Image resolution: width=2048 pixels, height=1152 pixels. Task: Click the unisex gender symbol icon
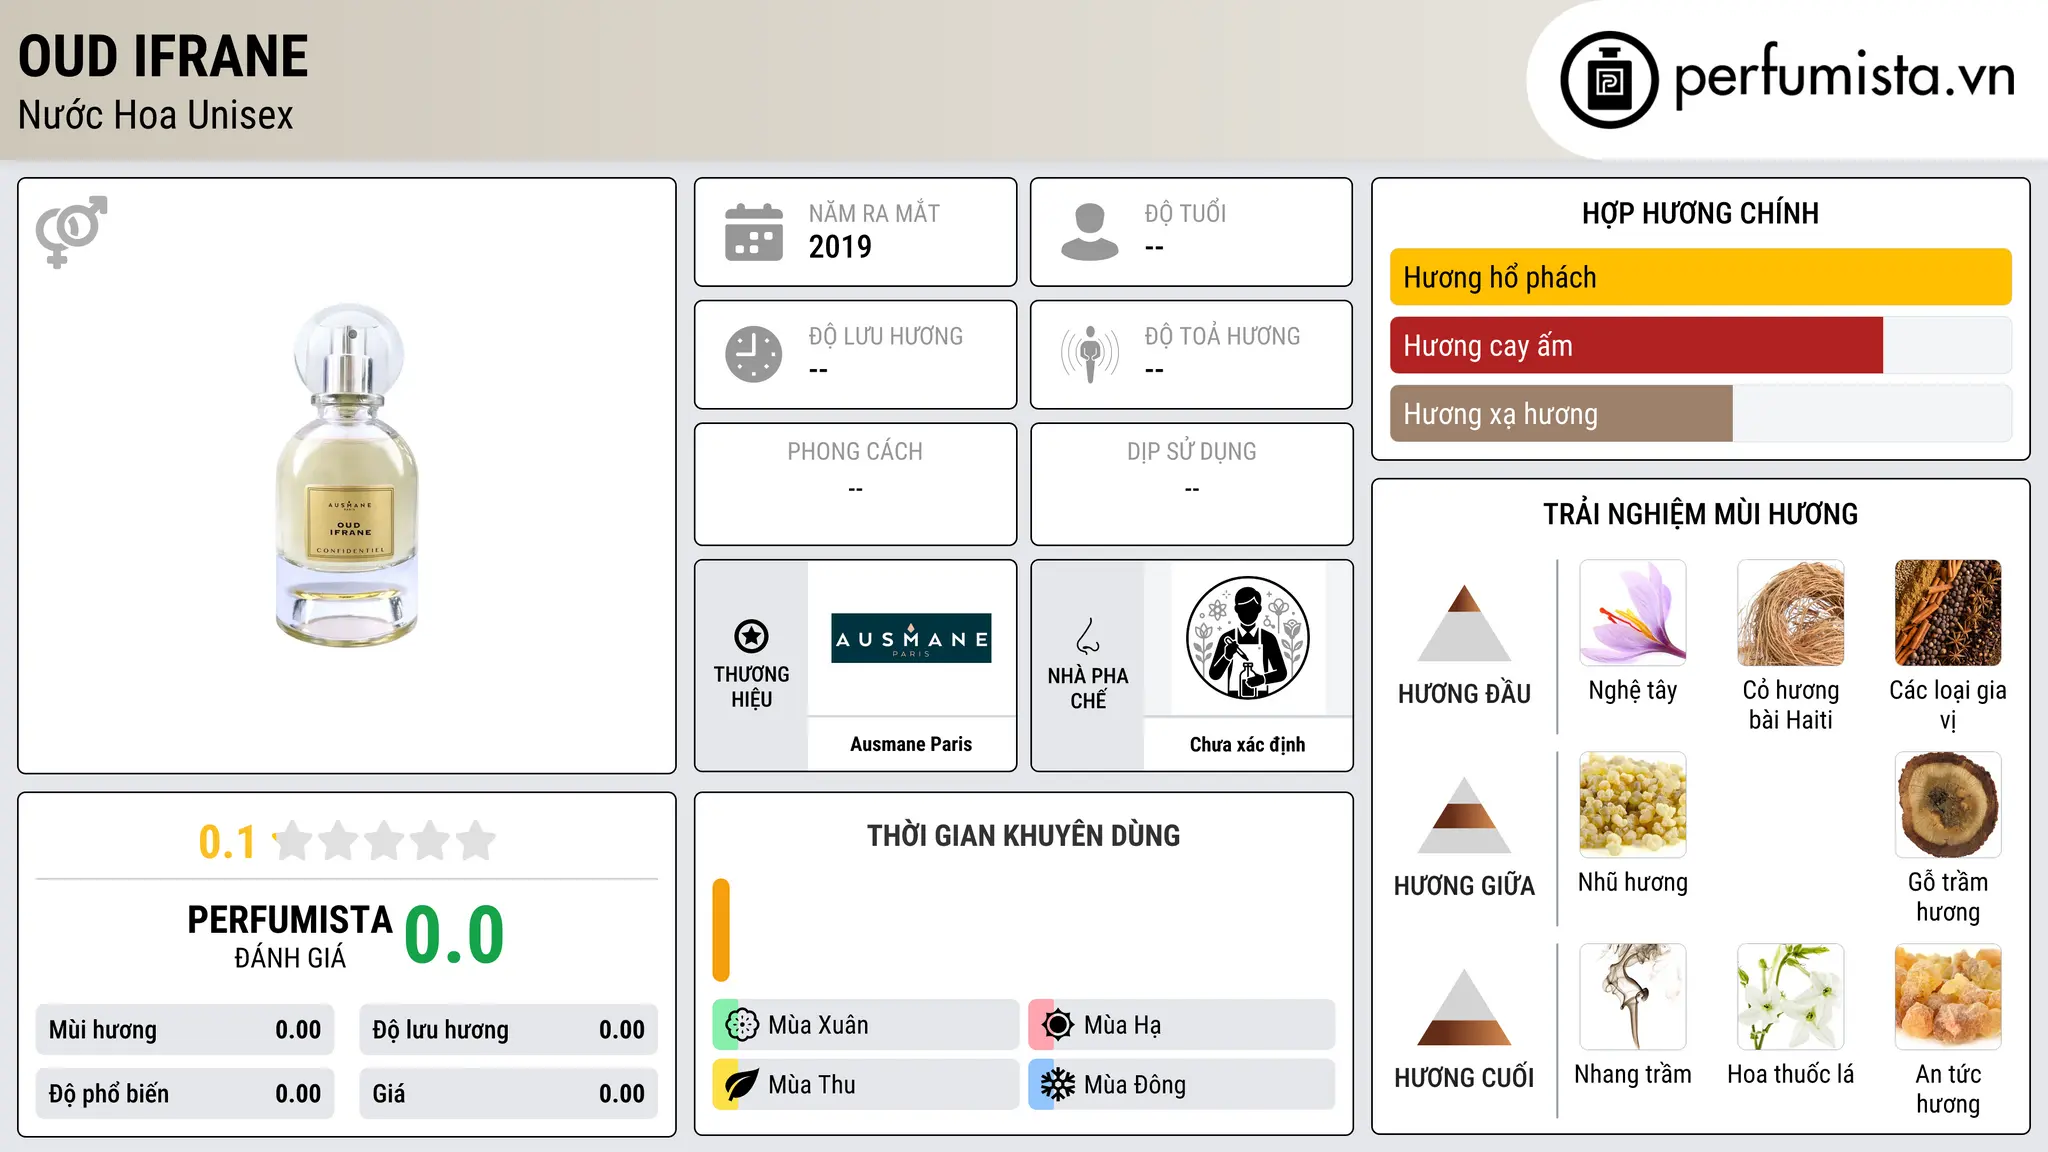point(71,231)
